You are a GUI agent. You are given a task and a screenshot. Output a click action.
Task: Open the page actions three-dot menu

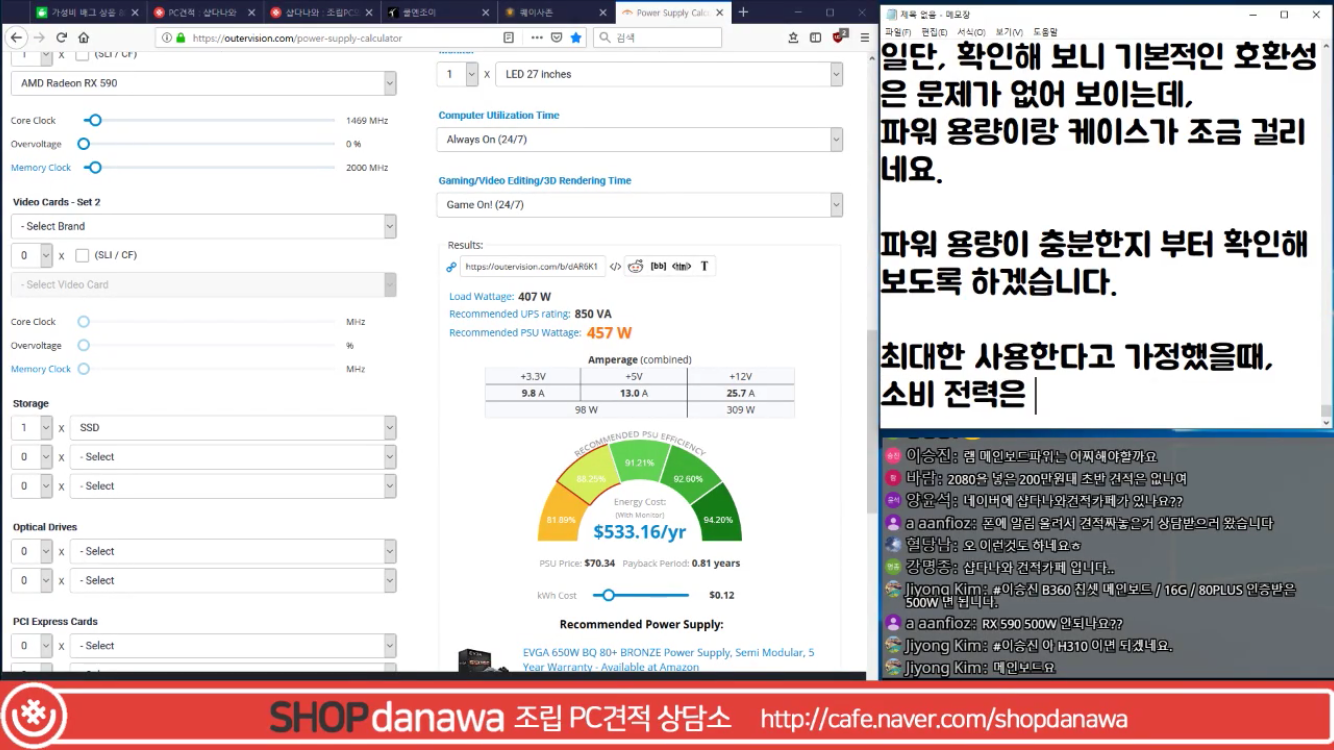point(537,38)
